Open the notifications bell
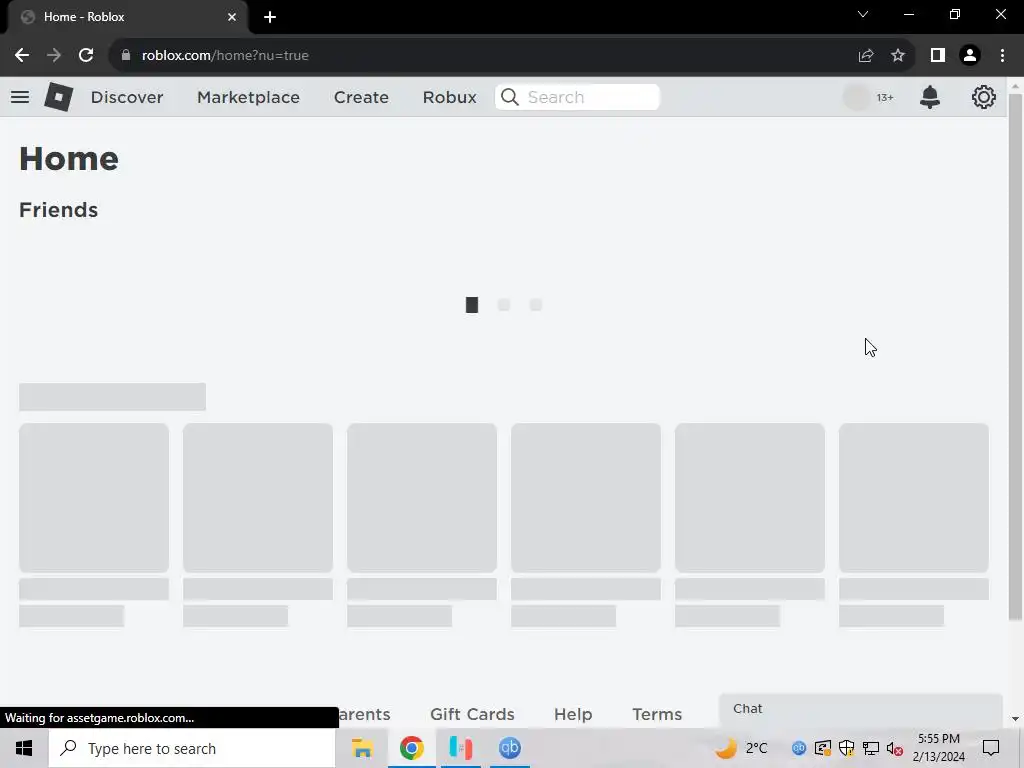The image size is (1024, 768). coord(929,97)
